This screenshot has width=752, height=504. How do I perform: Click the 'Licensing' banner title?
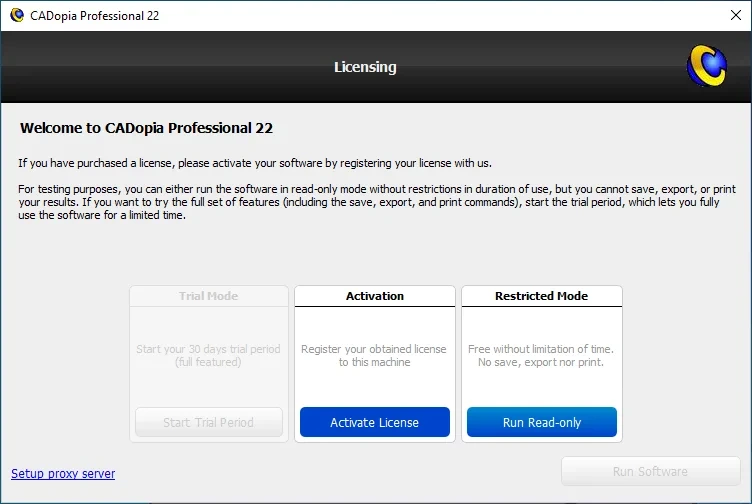click(x=365, y=67)
